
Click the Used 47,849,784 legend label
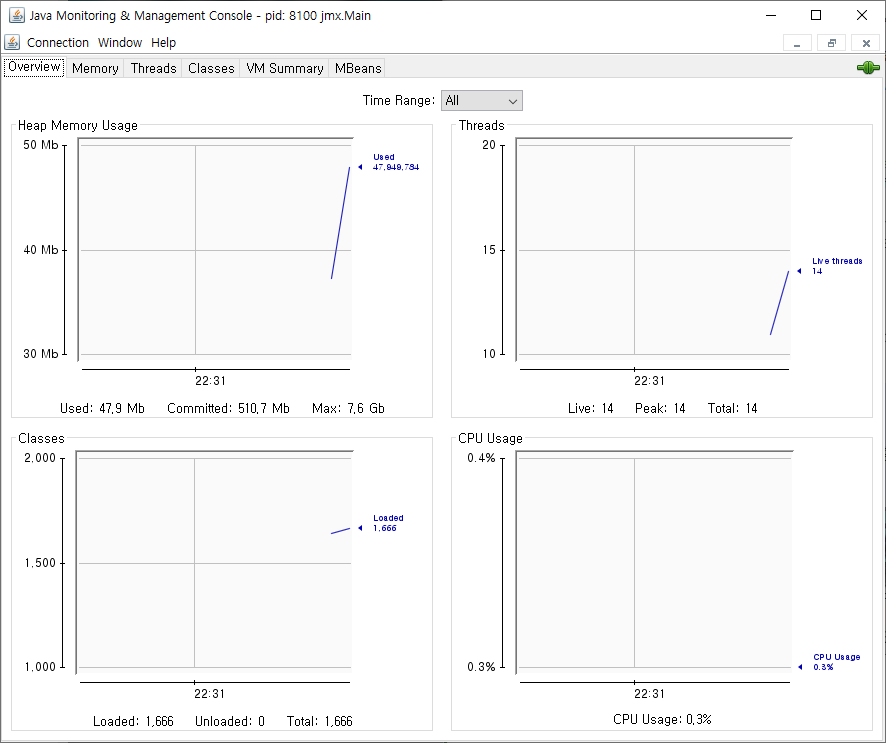pyautogui.click(x=396, y=162)
